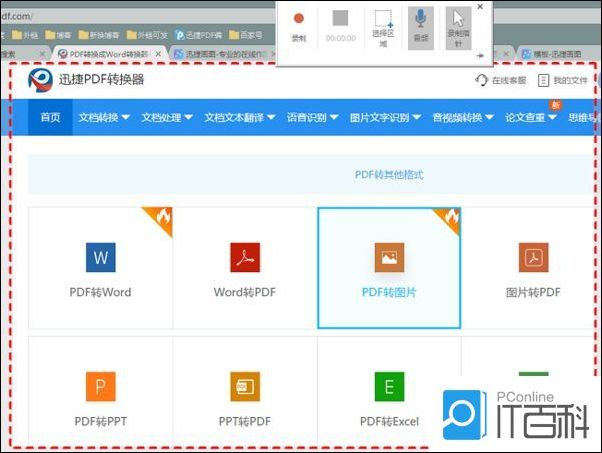Click the 图片转PDF icon

click(x=533, y=257)
